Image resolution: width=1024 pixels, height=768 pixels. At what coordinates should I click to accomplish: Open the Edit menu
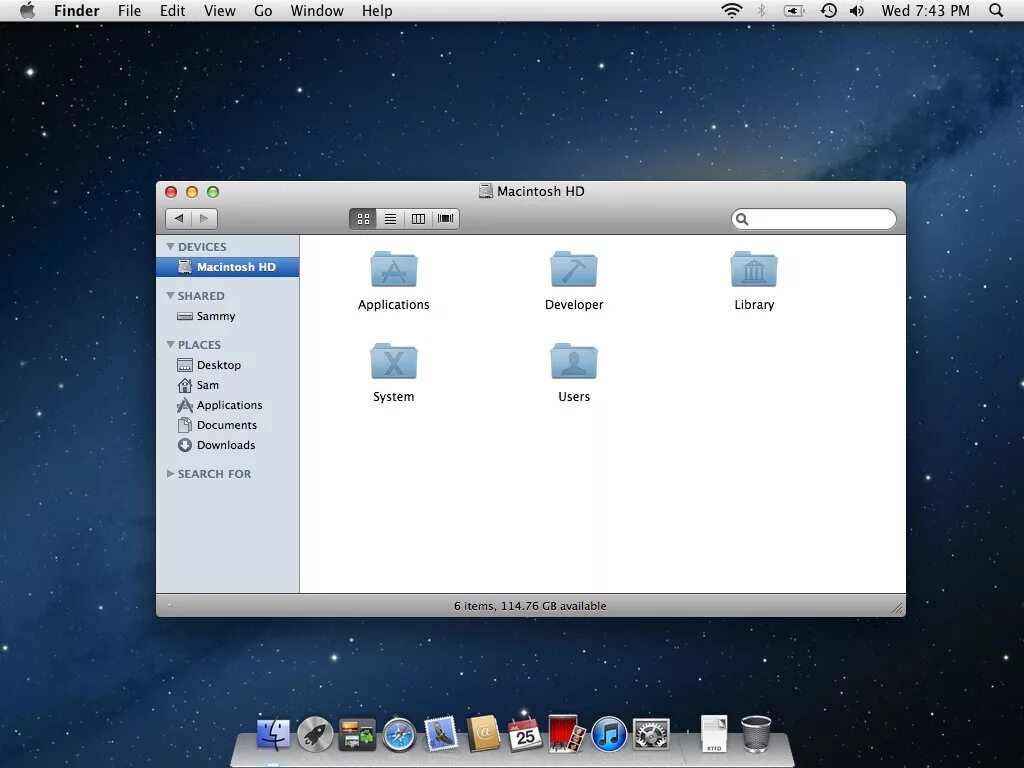(172, 10)
